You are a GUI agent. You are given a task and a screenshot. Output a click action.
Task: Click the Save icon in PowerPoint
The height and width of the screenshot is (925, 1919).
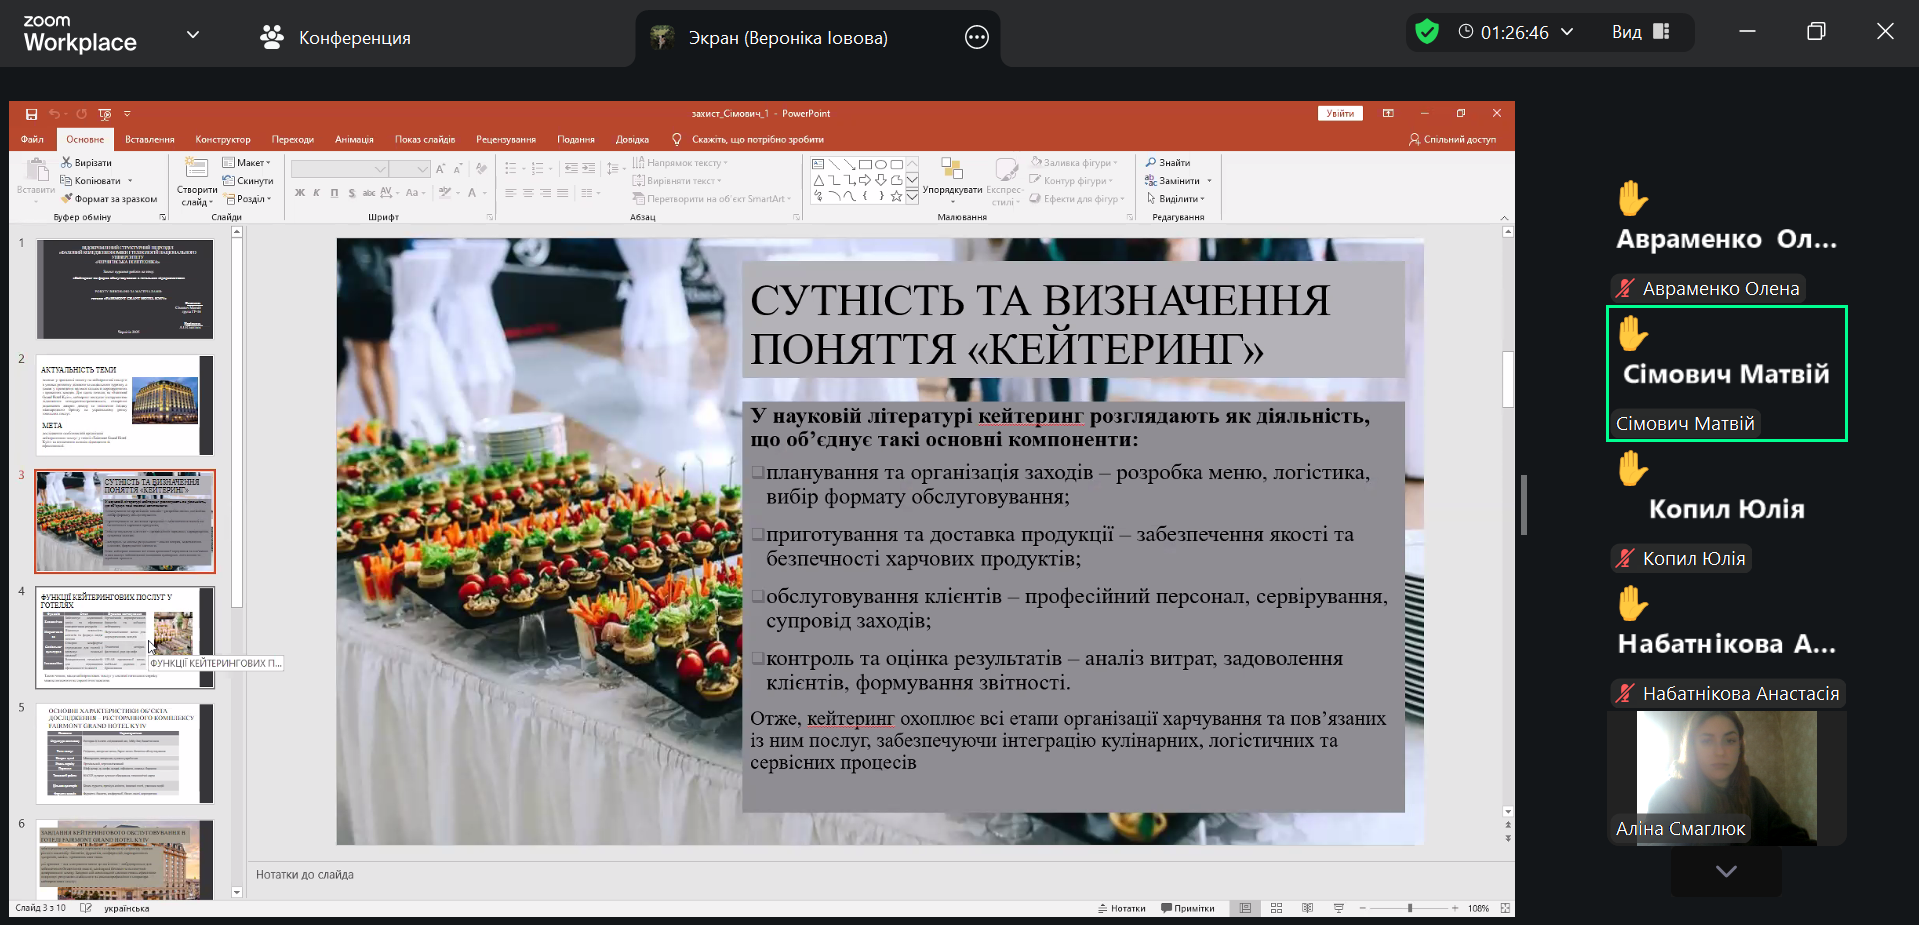(31, 114)
